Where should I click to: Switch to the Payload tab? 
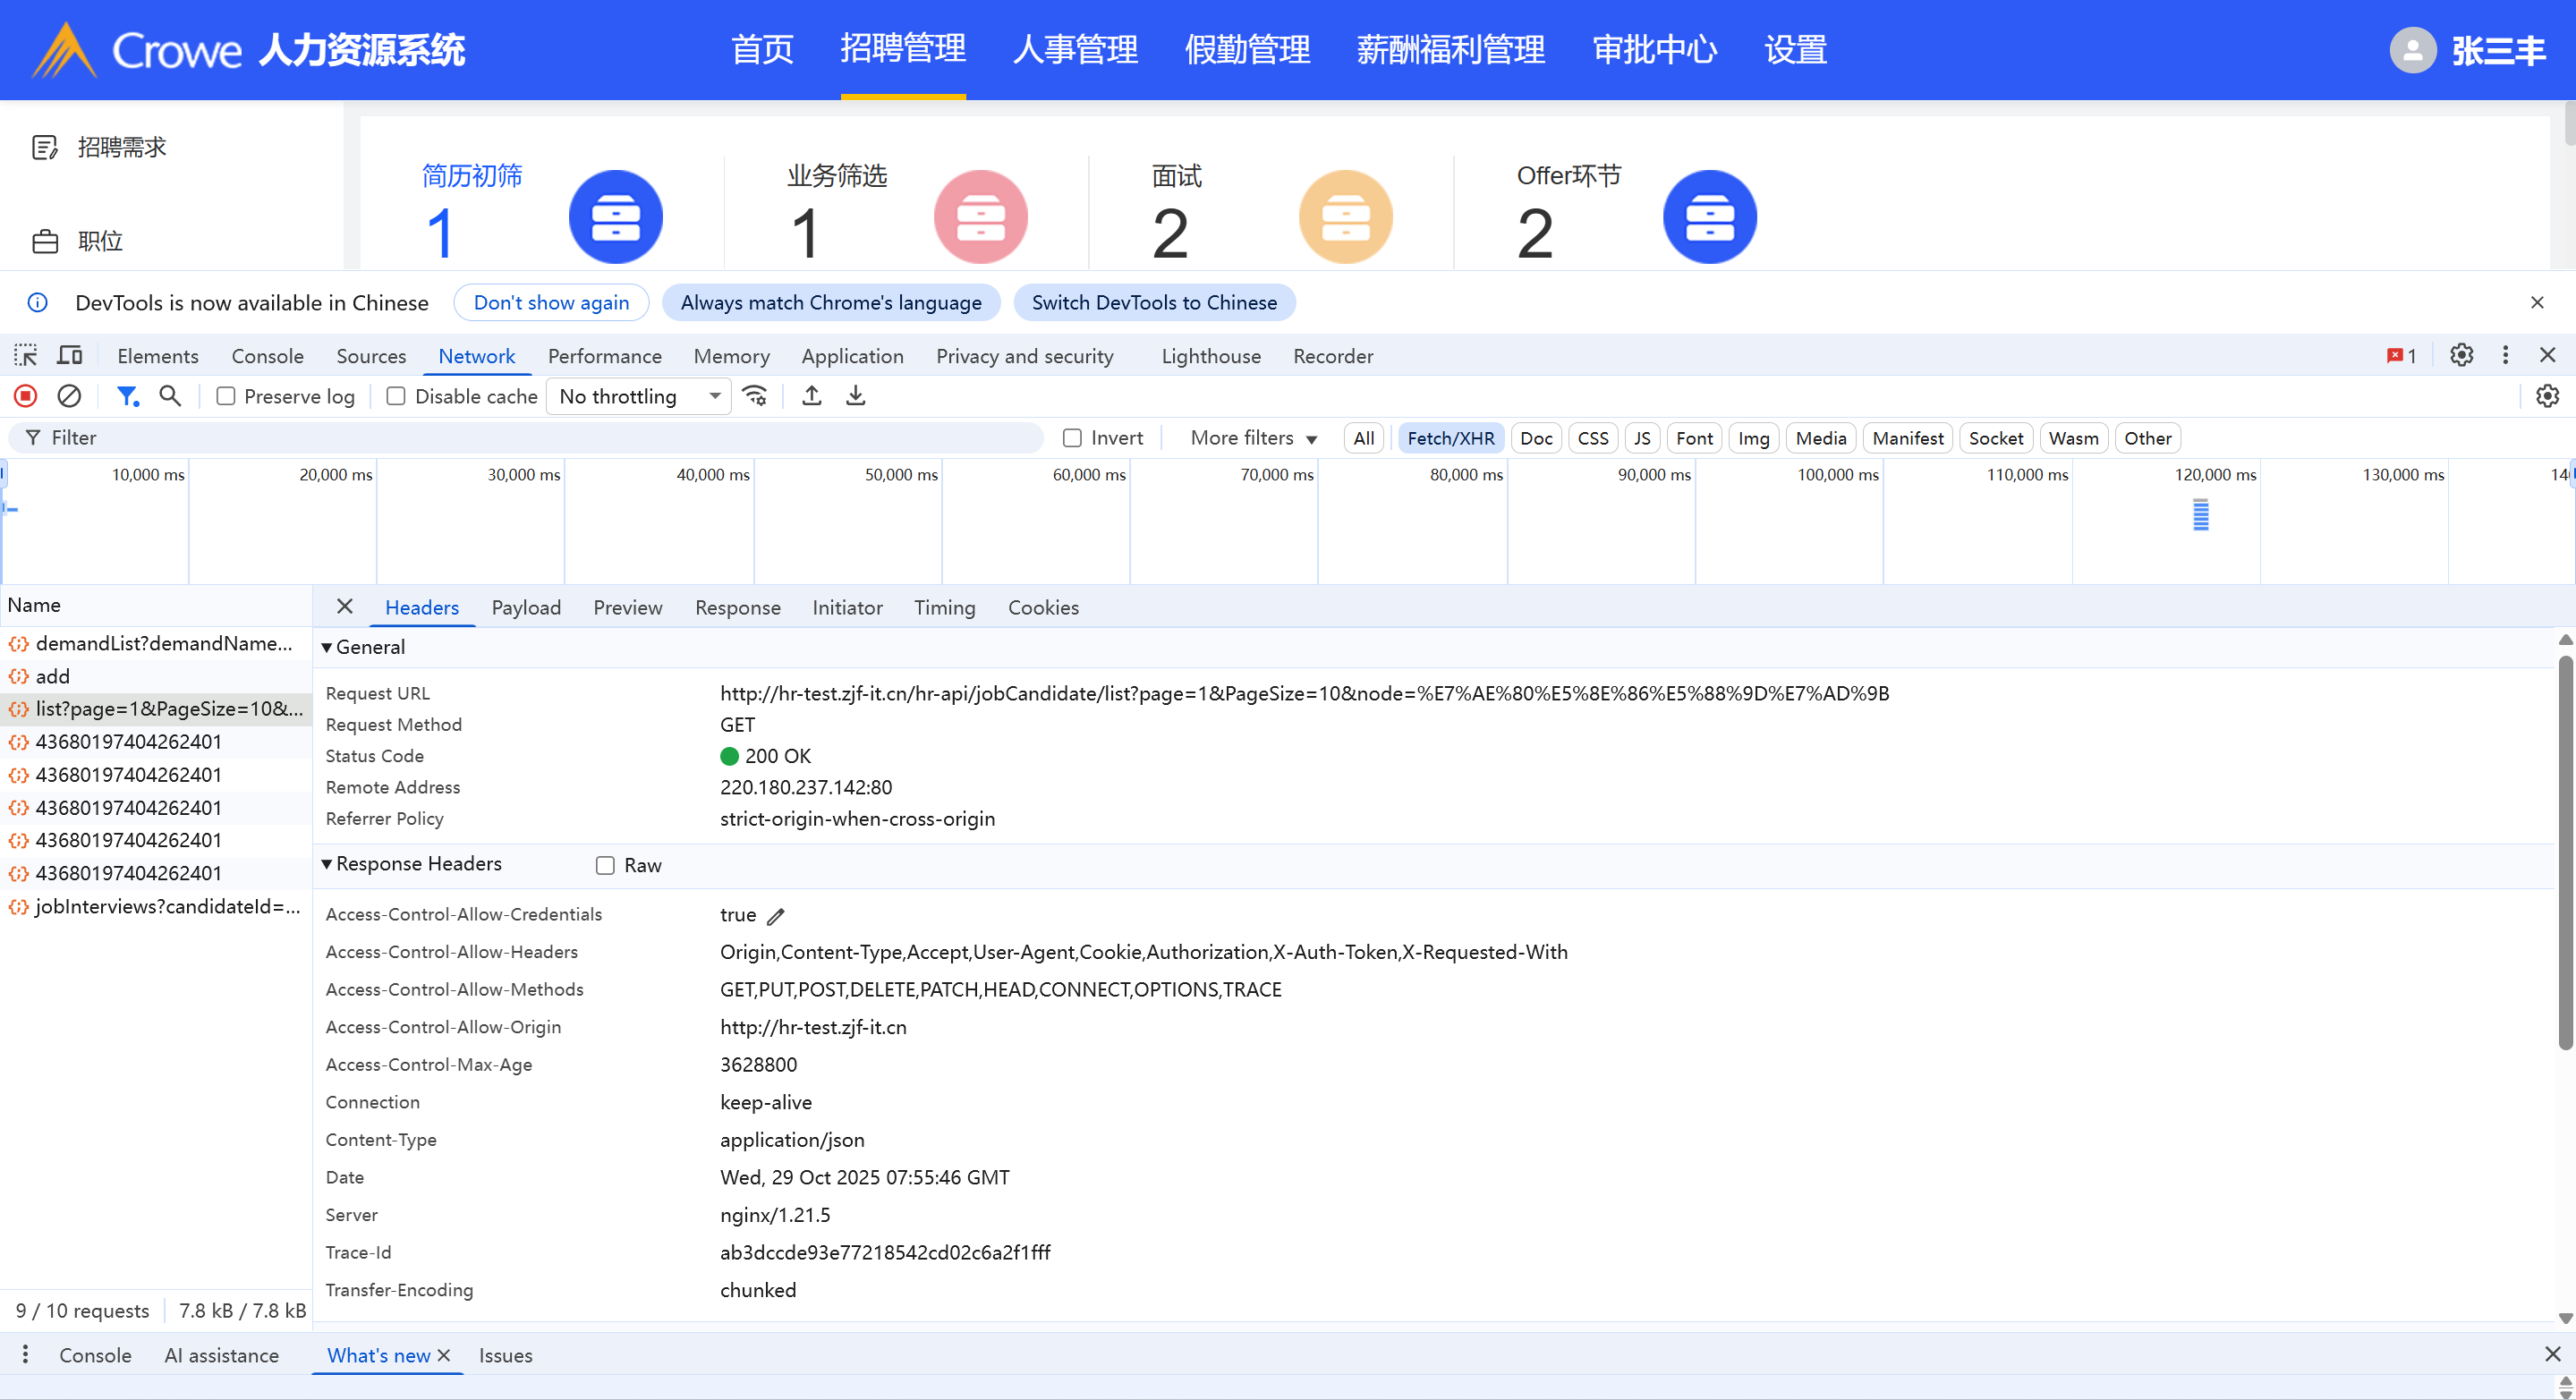click(x=526, y=608)
